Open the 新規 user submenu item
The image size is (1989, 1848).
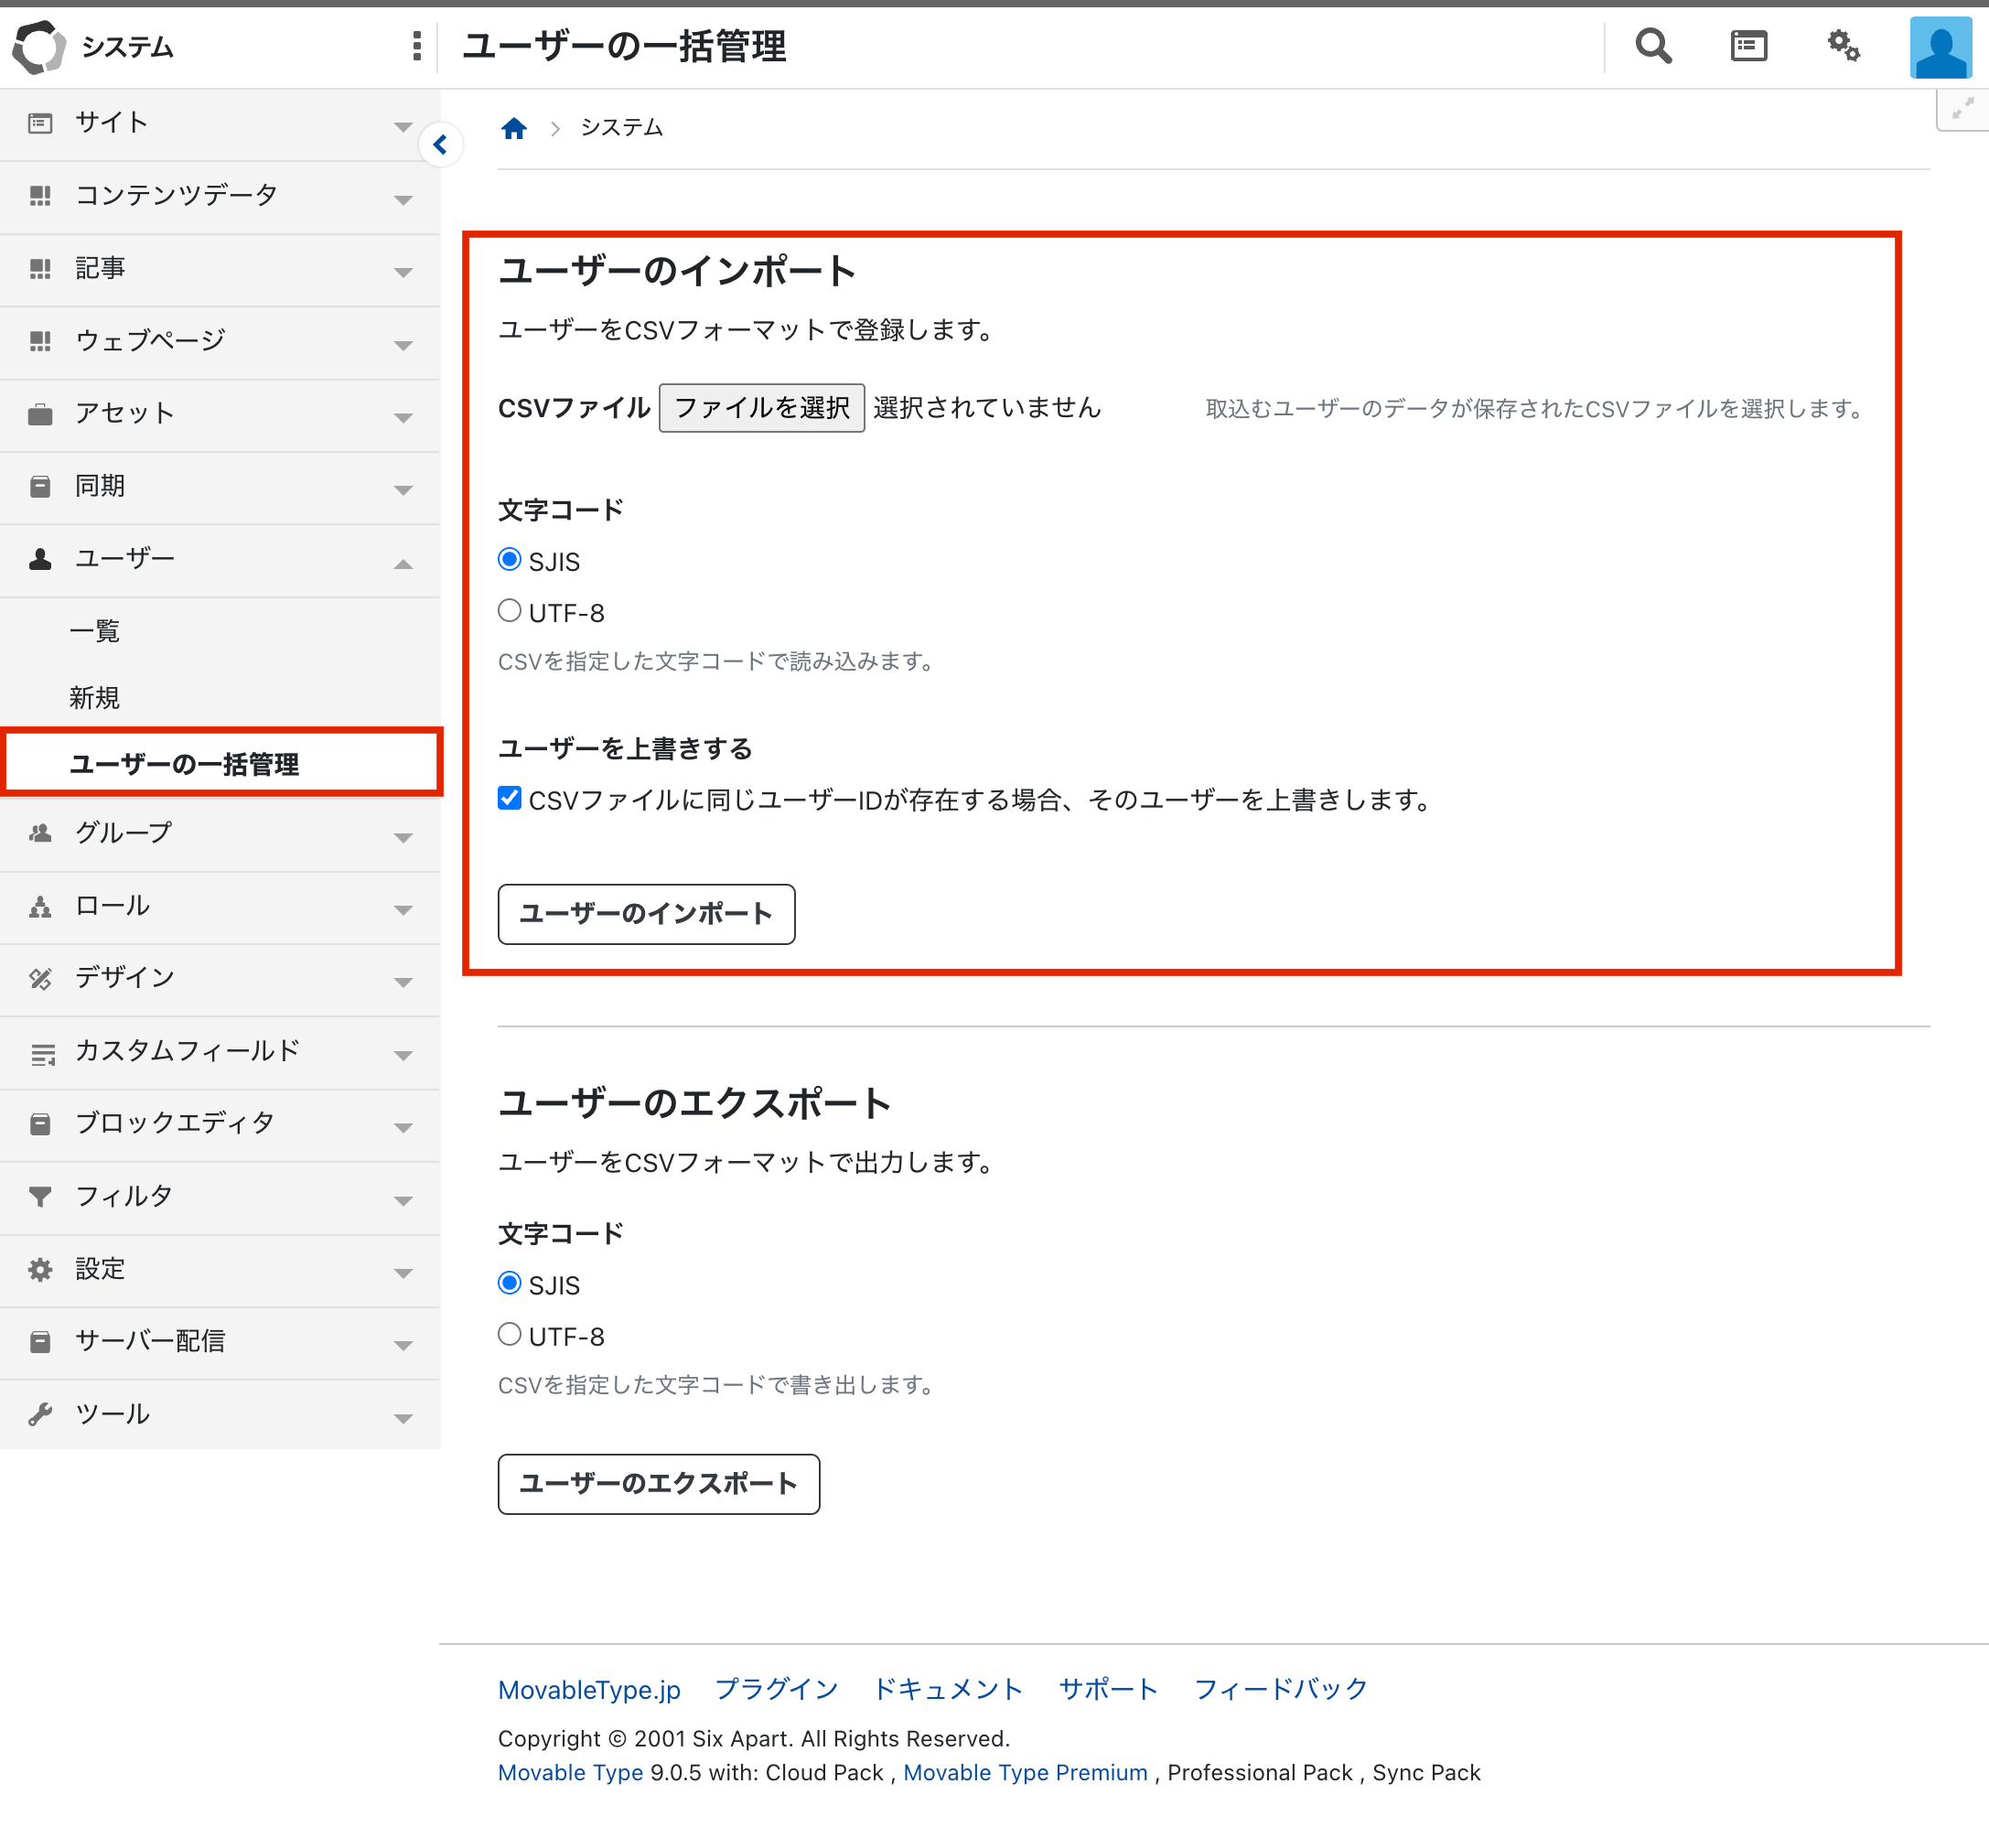[95, 697]
